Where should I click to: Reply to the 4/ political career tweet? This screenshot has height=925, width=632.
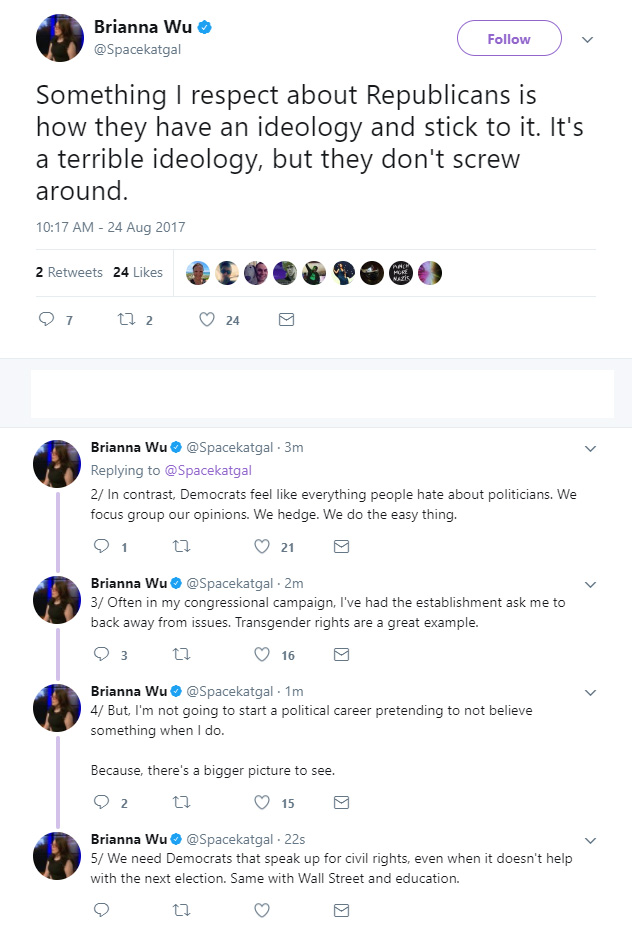click(x=101, y=802)
